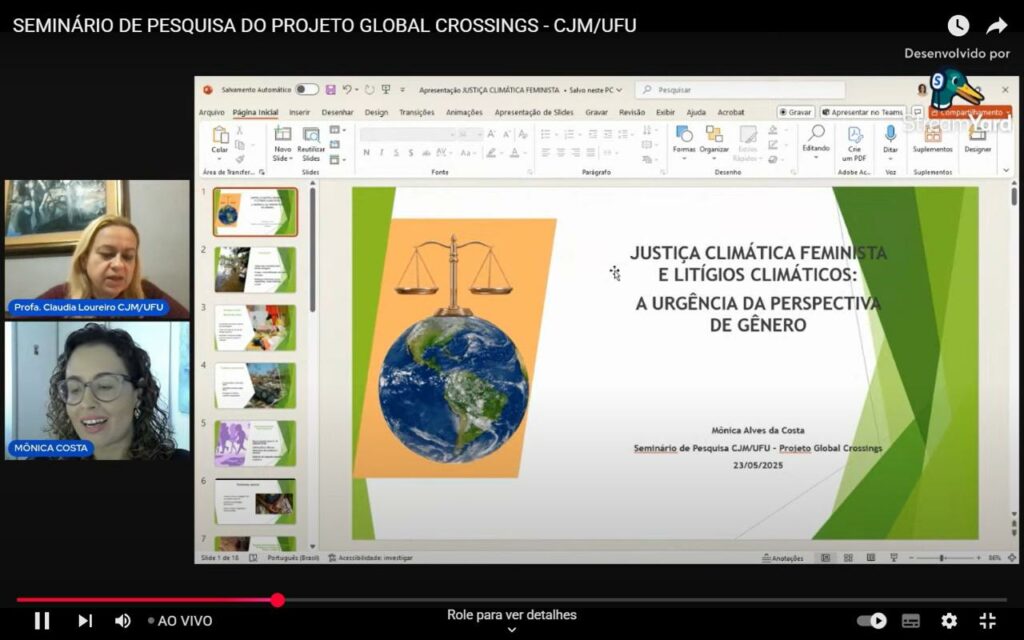This screenshot has width=1024, height=640.
Task: Click the Redo icon in quick access toolbar
Action: click(x=370, y=89)
